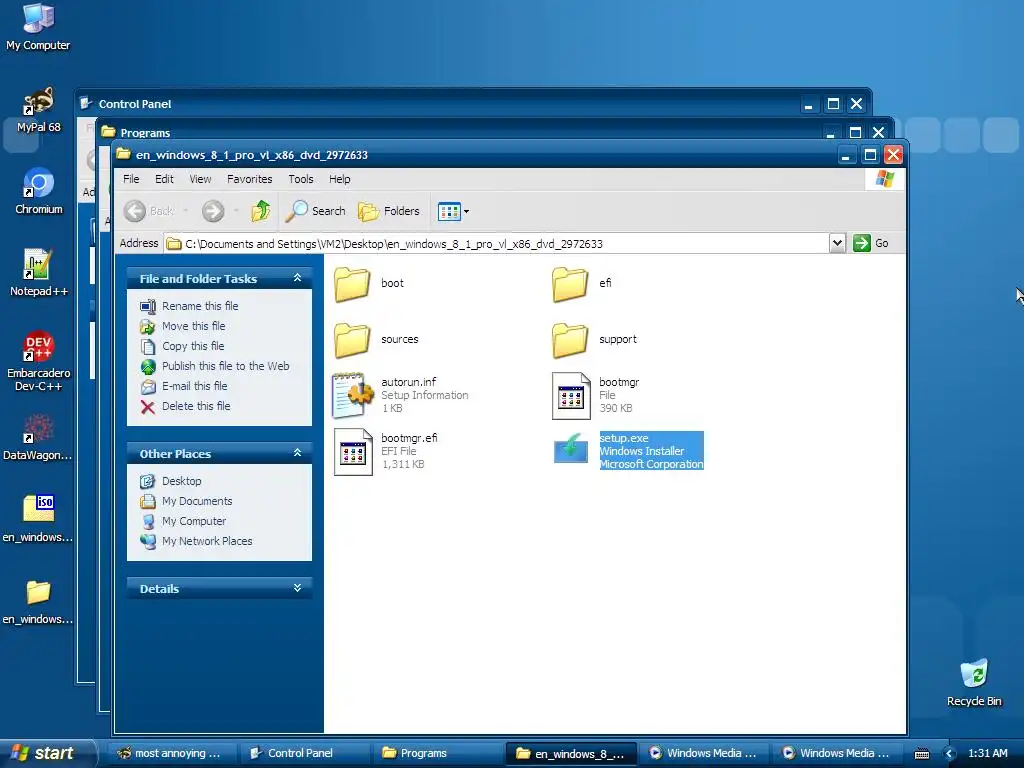This screenshot has height=768, width=1024.
Task: Click the Go button
Action: 871,243
